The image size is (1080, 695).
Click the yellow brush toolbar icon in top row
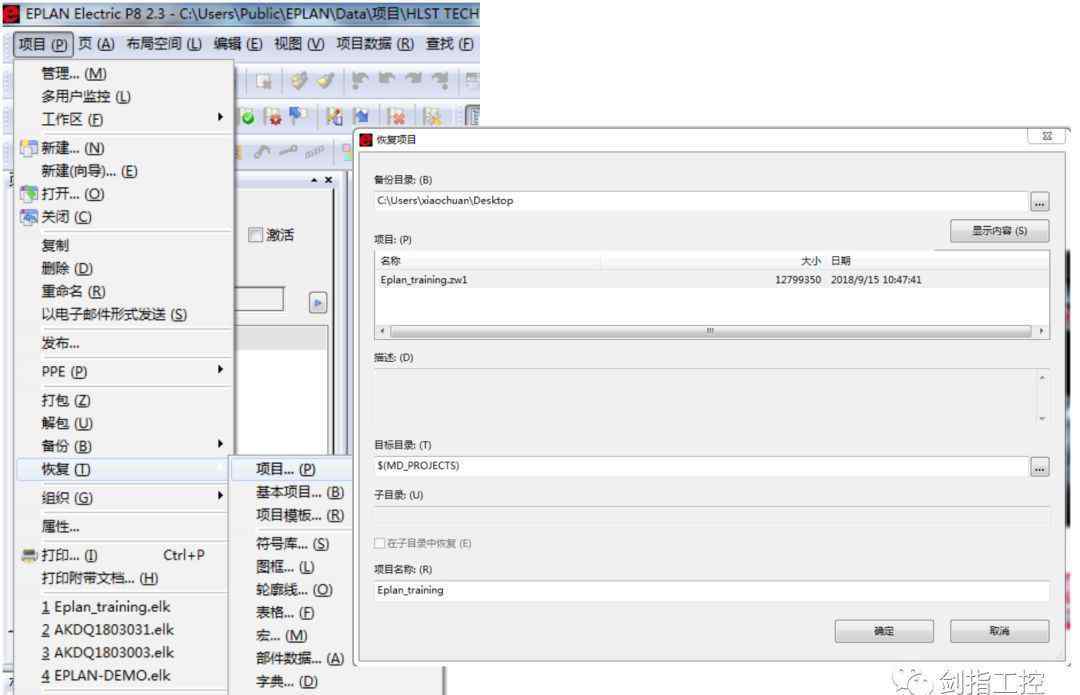point(299,81)
